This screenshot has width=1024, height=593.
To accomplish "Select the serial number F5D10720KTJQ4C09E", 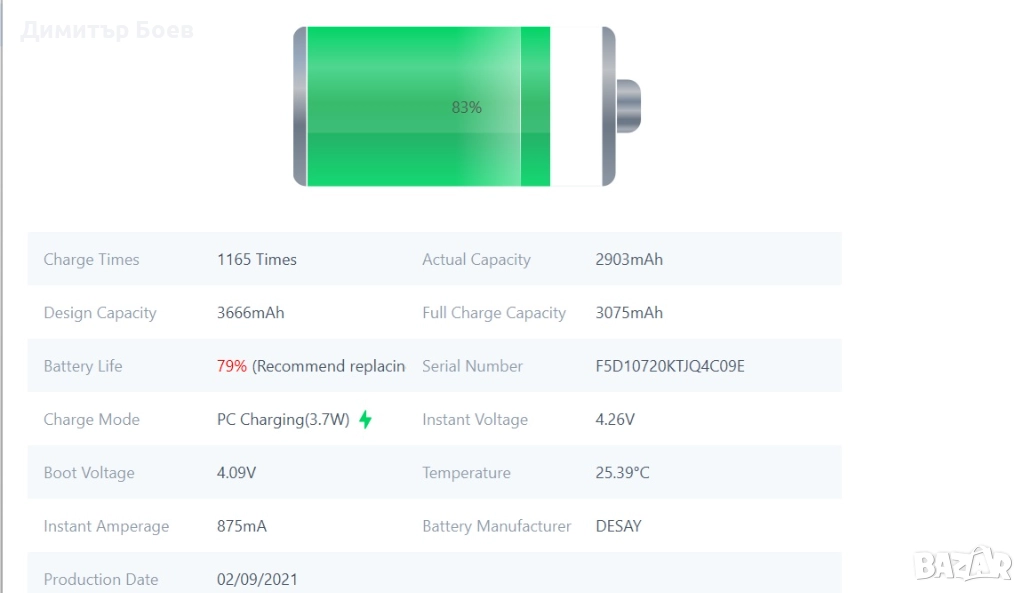I will pyautogui.click(x=670, y=366).
